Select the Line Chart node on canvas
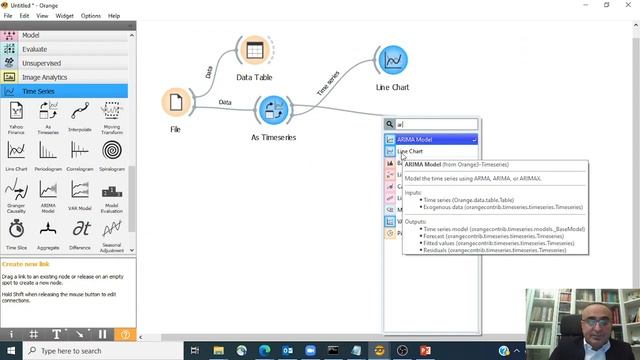The width and height of the screenshot is (640, 360). (x=393, y=60)
